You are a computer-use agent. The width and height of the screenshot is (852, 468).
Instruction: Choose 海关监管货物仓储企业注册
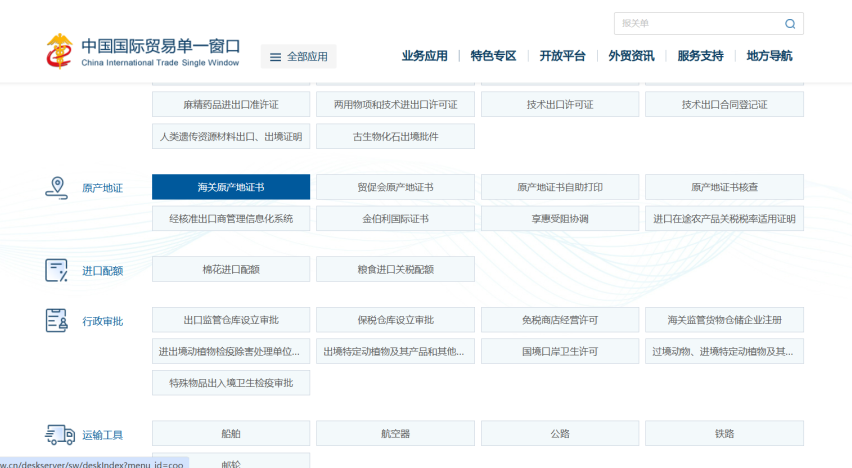[x=724, y=320]
